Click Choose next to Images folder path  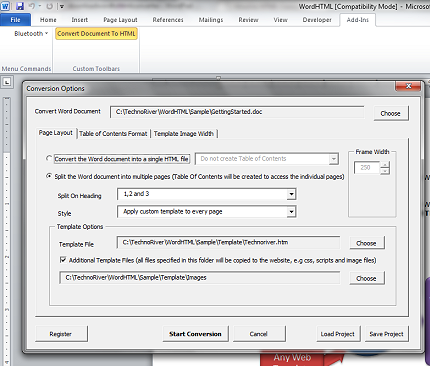click(367, 278)
